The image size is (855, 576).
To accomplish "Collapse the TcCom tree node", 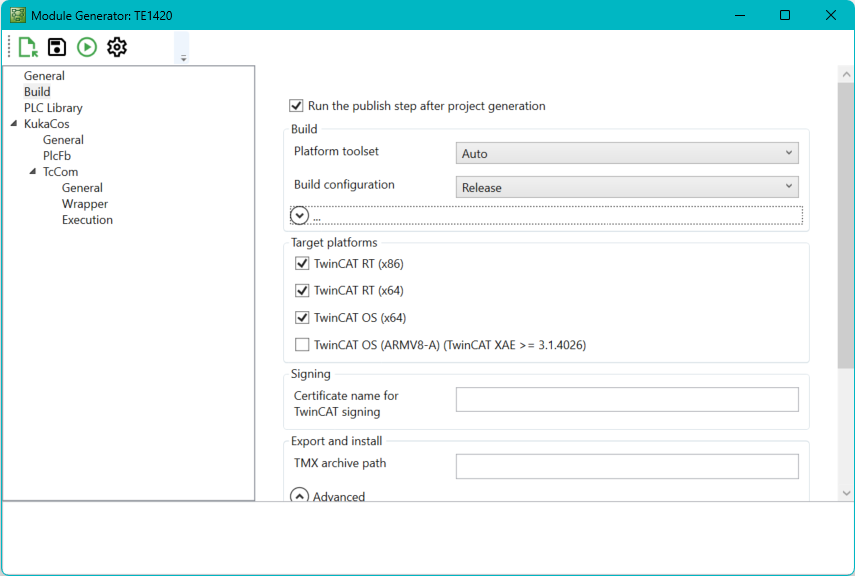I will point(33,171).
